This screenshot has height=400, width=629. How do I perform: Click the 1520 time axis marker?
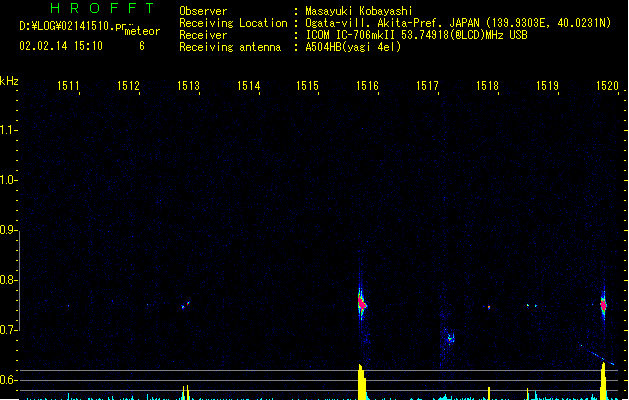click(x=607, y=86)
